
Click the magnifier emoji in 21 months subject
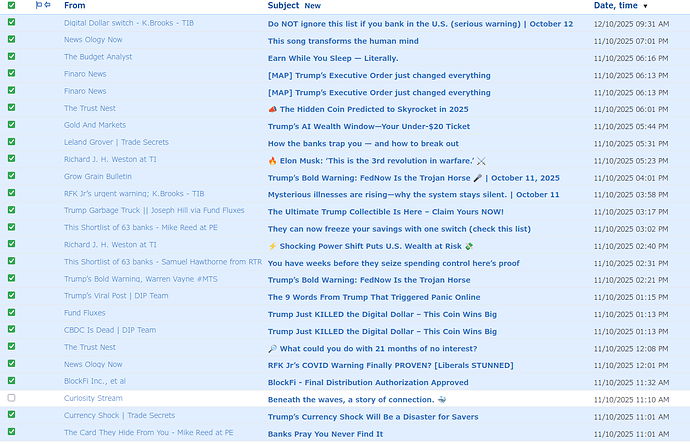273,347
